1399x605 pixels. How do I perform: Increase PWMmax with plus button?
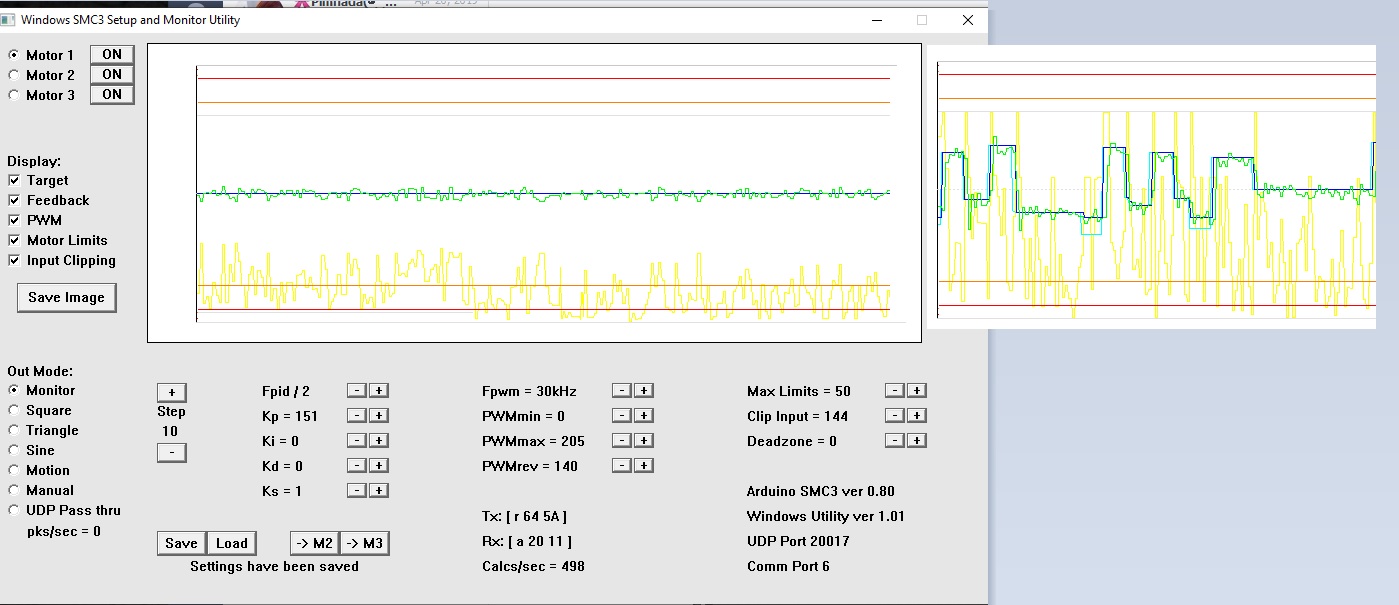click(644, 441)
